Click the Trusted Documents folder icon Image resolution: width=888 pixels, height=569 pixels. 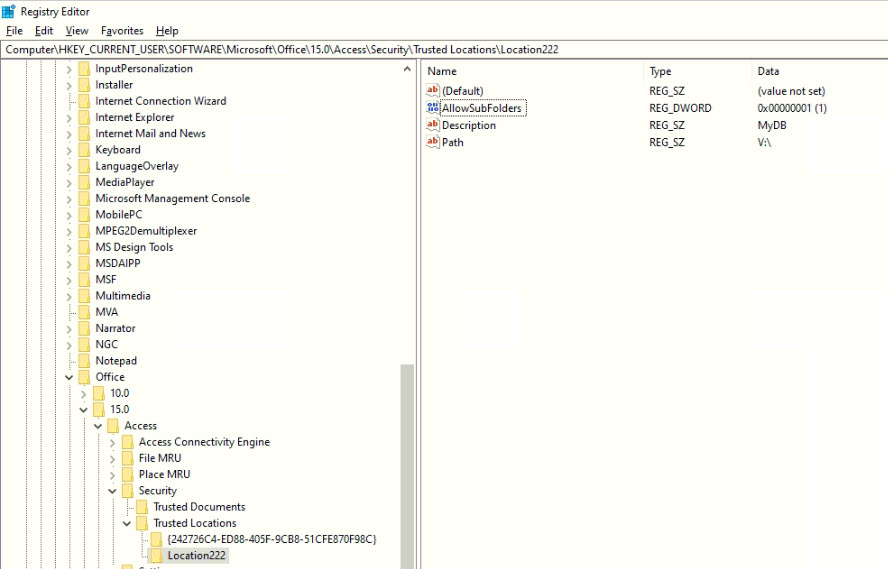coord(142,507)
